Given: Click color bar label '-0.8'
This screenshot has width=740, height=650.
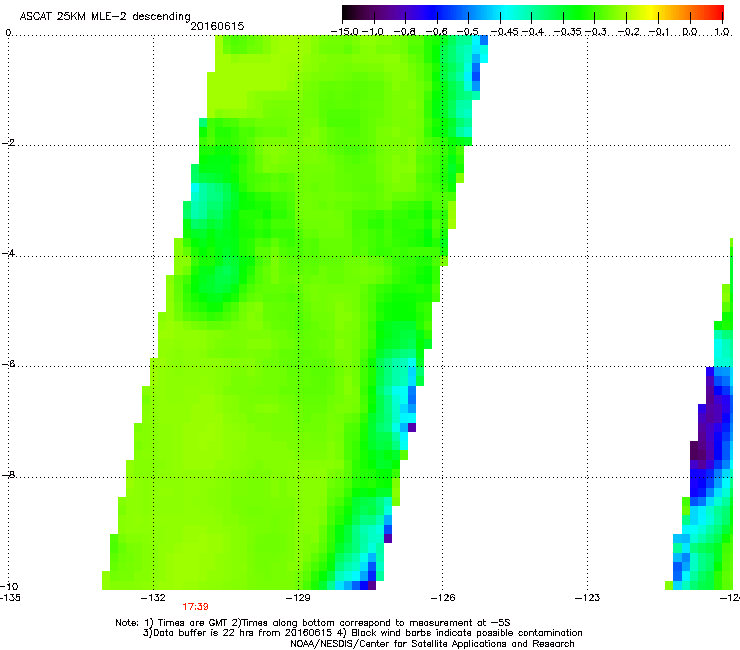Looking at the screenshot, I should coord(405,32).
